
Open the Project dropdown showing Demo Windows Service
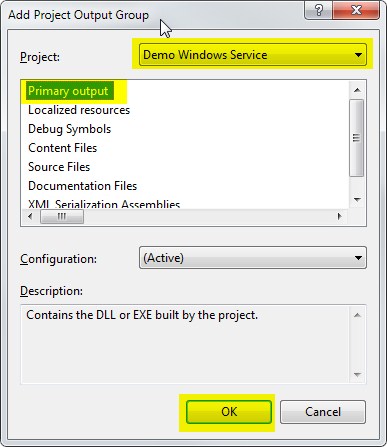[x=253, y=55]
